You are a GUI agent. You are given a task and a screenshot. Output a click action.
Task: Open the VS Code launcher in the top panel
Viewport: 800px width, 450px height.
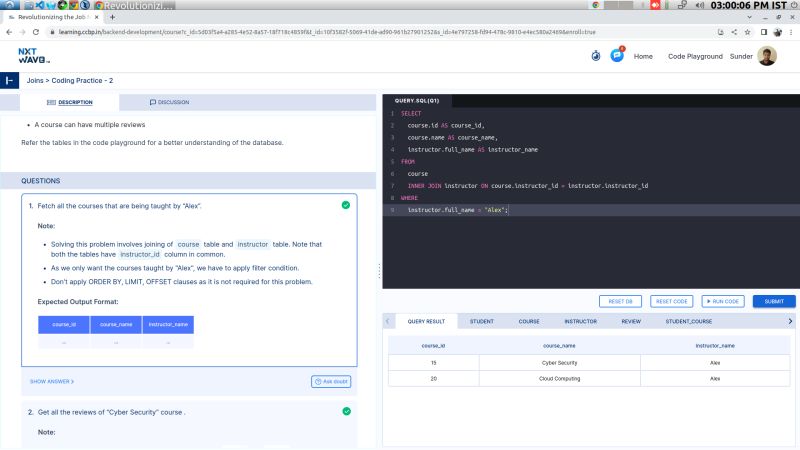pos(40,5)
